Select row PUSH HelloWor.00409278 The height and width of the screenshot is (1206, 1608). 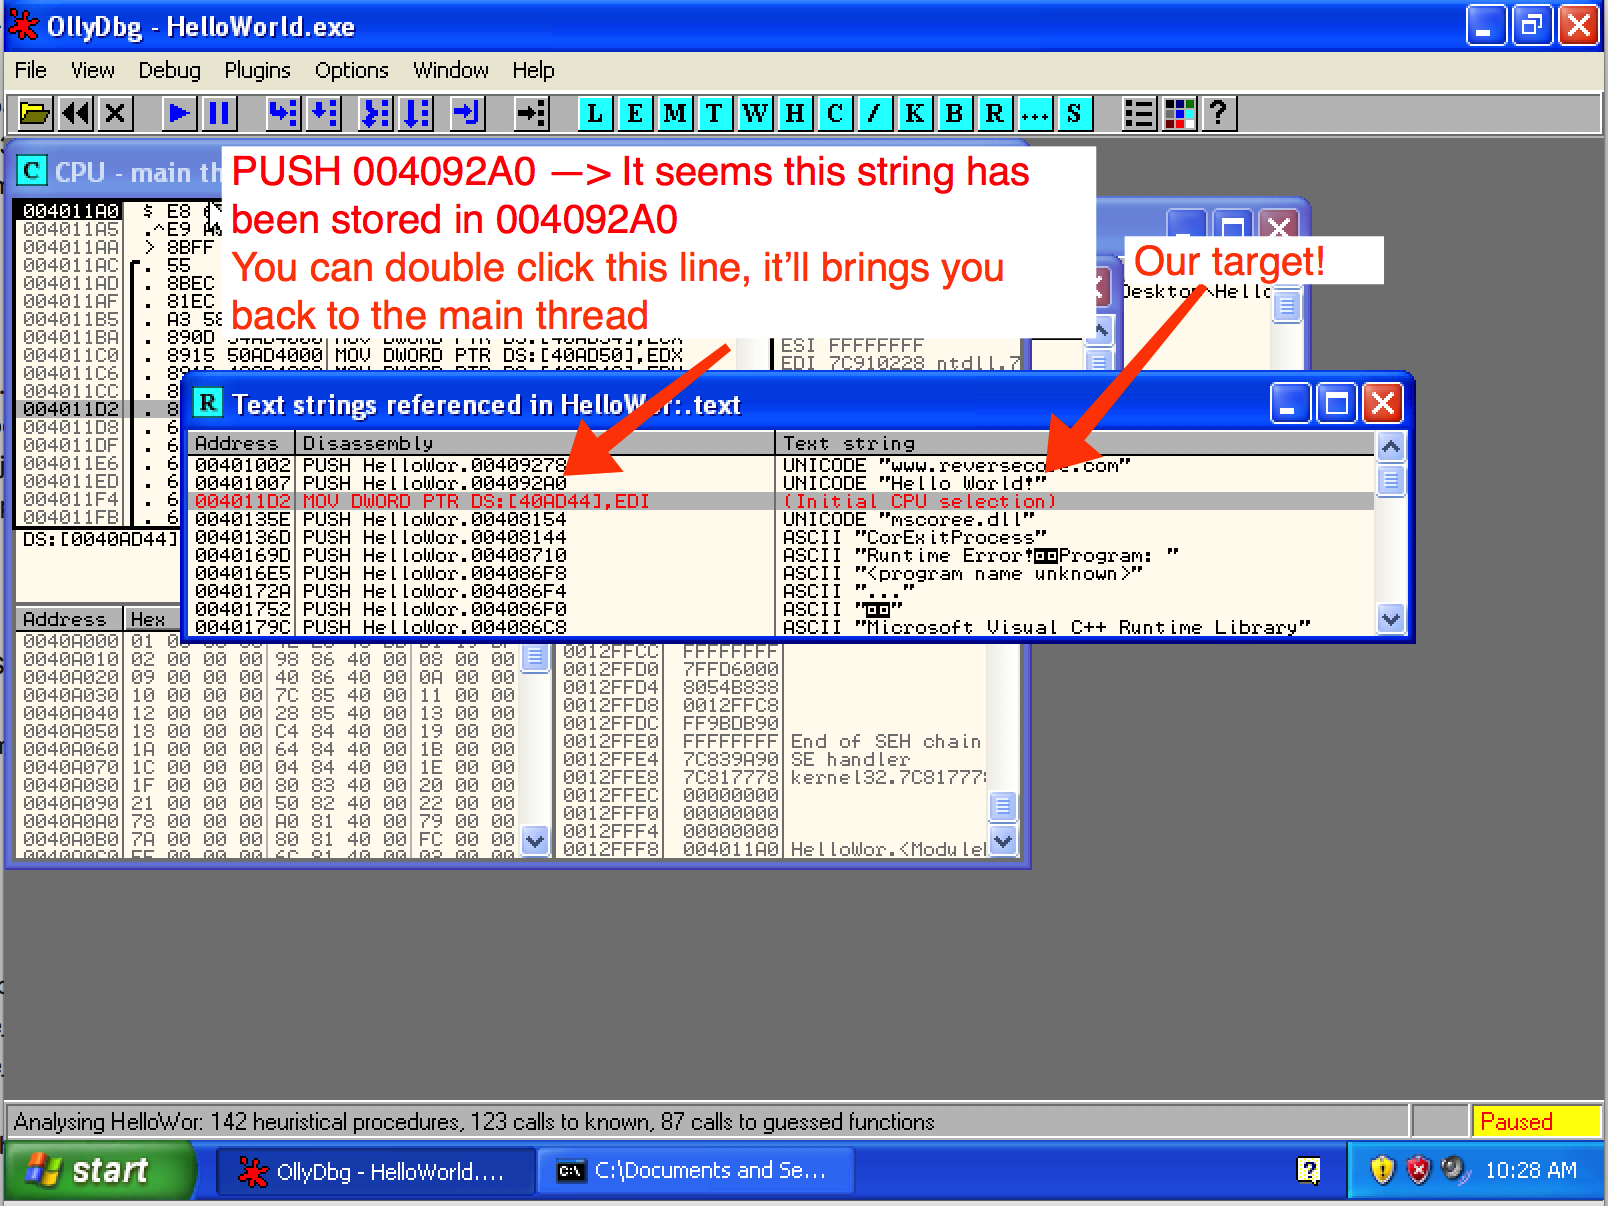[781, 465]
